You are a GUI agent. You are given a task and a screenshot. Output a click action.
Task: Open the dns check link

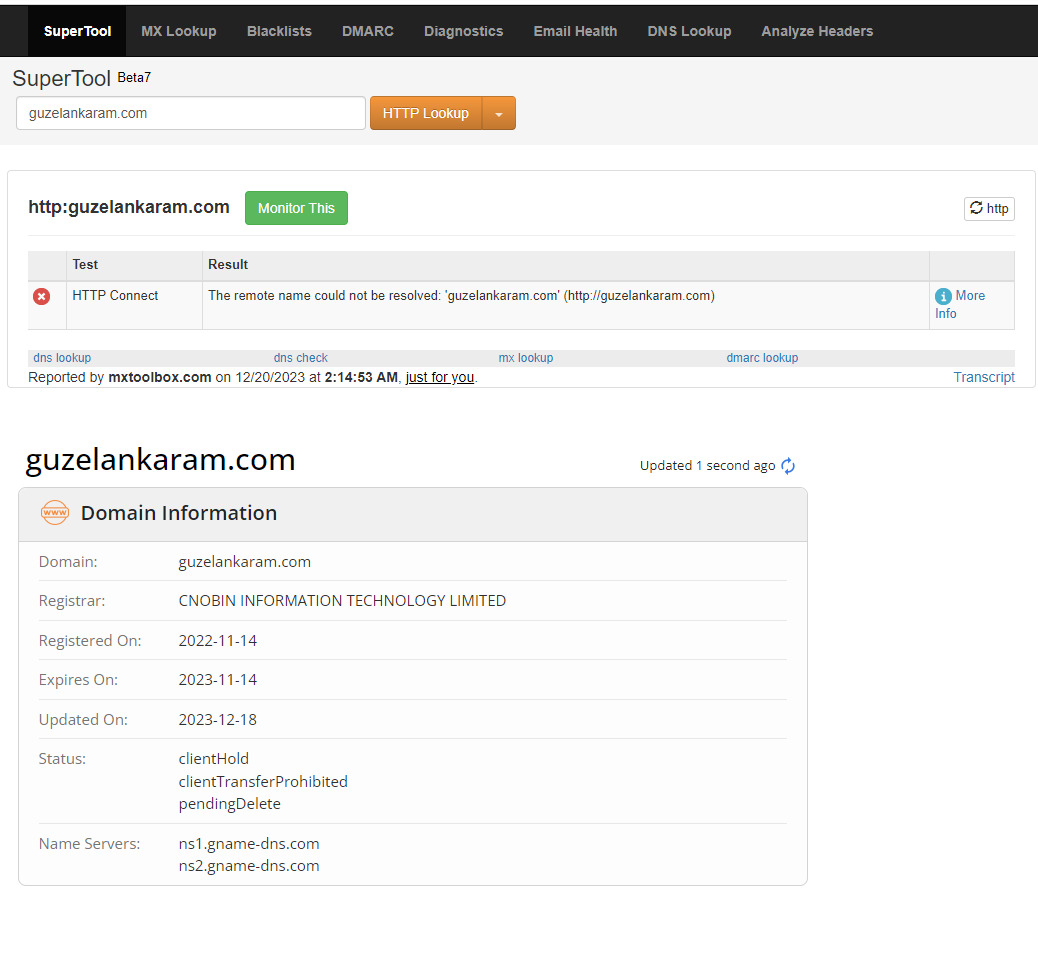click(300, 357)
